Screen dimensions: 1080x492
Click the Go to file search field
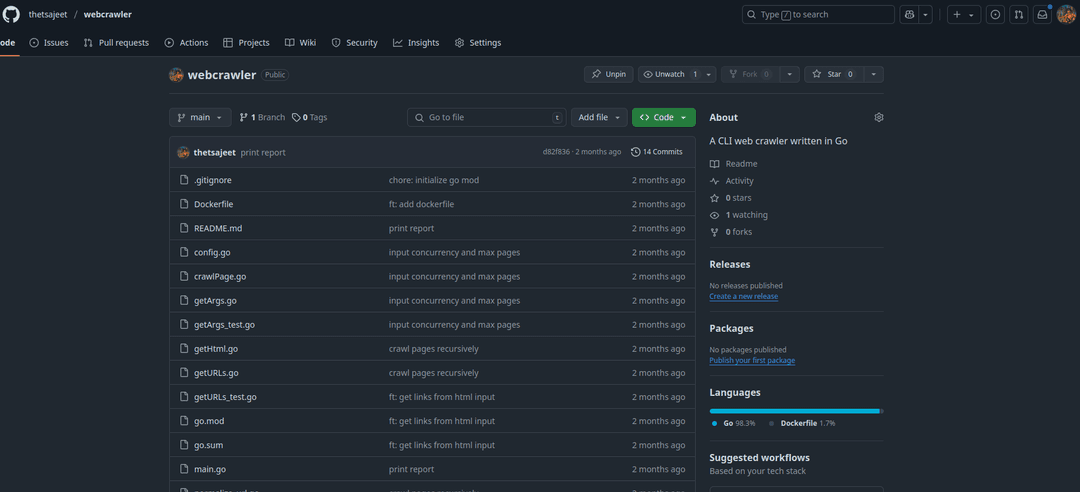click(485, 117)
